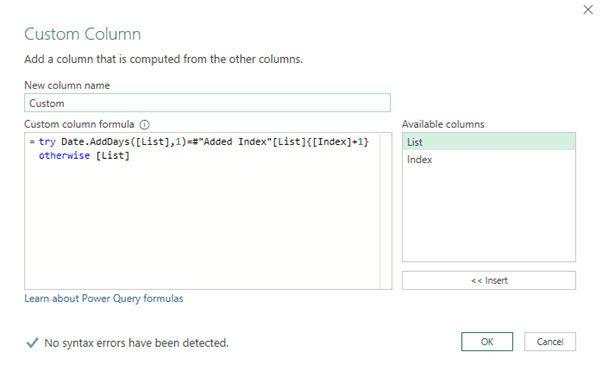Image resolution: width=602 pixels, height=377 pixels.
Task: Click the 'otherwise' keyword in formula
Action: [x=64, y=155]
